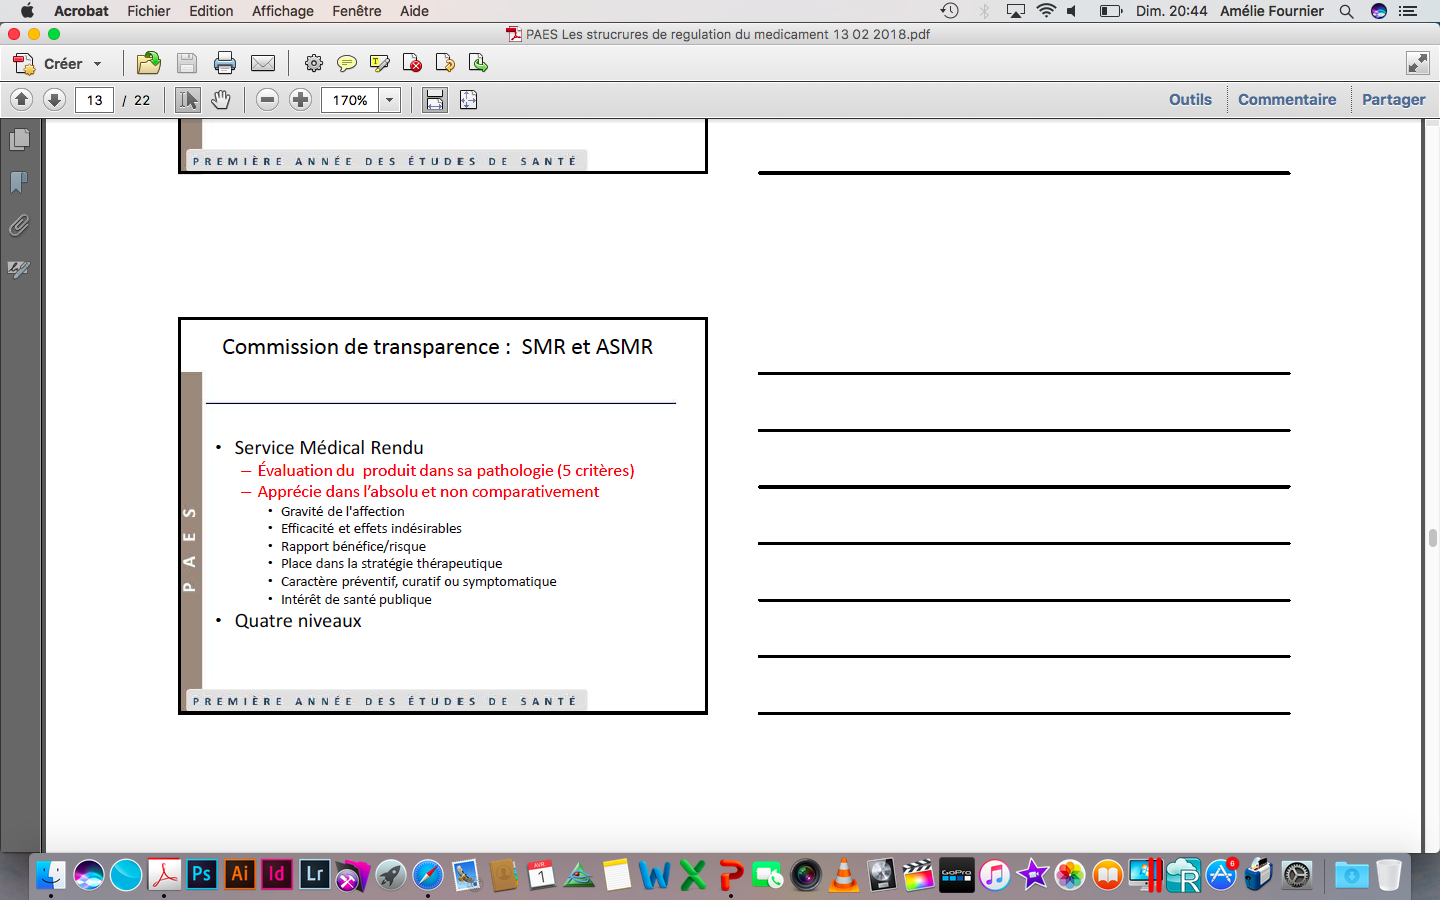Toggle fit-width scrolling page mode
This screenshot has height=900, width=1440.
[x=434, y=100]
